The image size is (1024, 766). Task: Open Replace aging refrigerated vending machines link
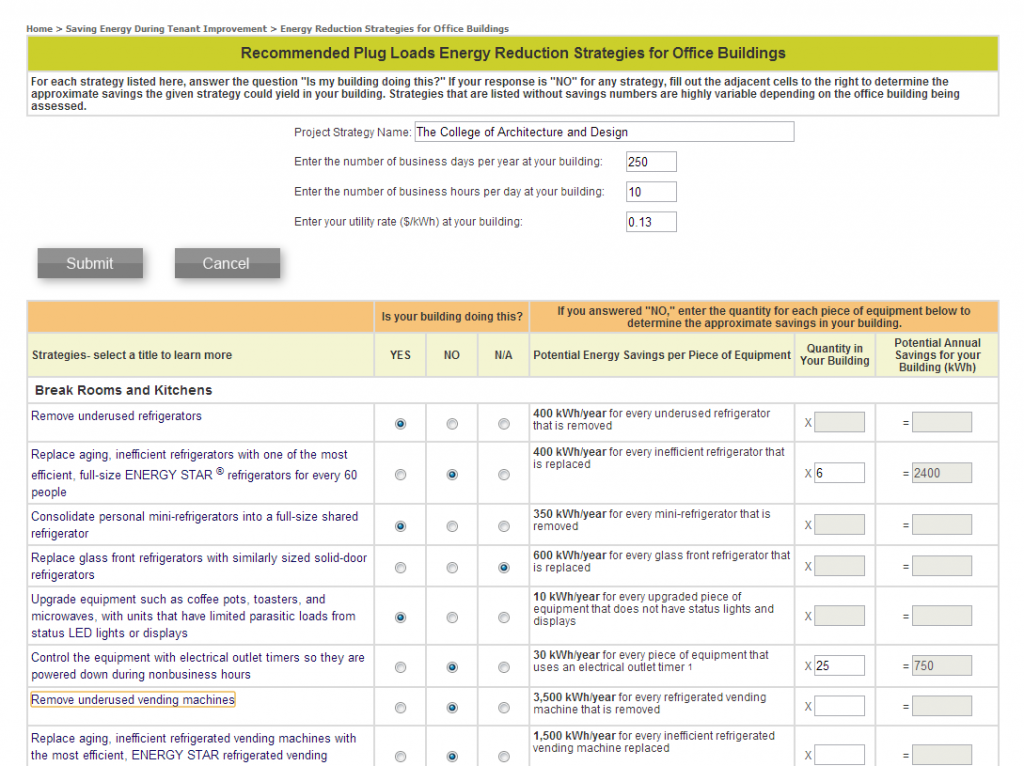tap(193, 747)
